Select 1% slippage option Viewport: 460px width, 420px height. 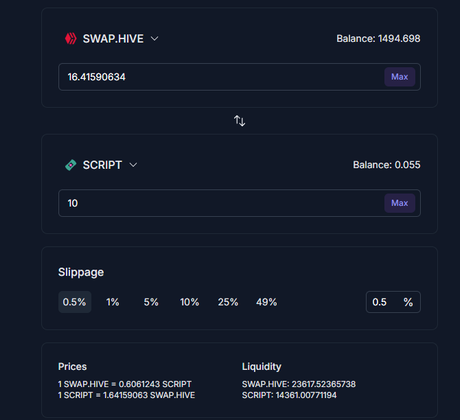pyautogui.click(x=113, y=302)
